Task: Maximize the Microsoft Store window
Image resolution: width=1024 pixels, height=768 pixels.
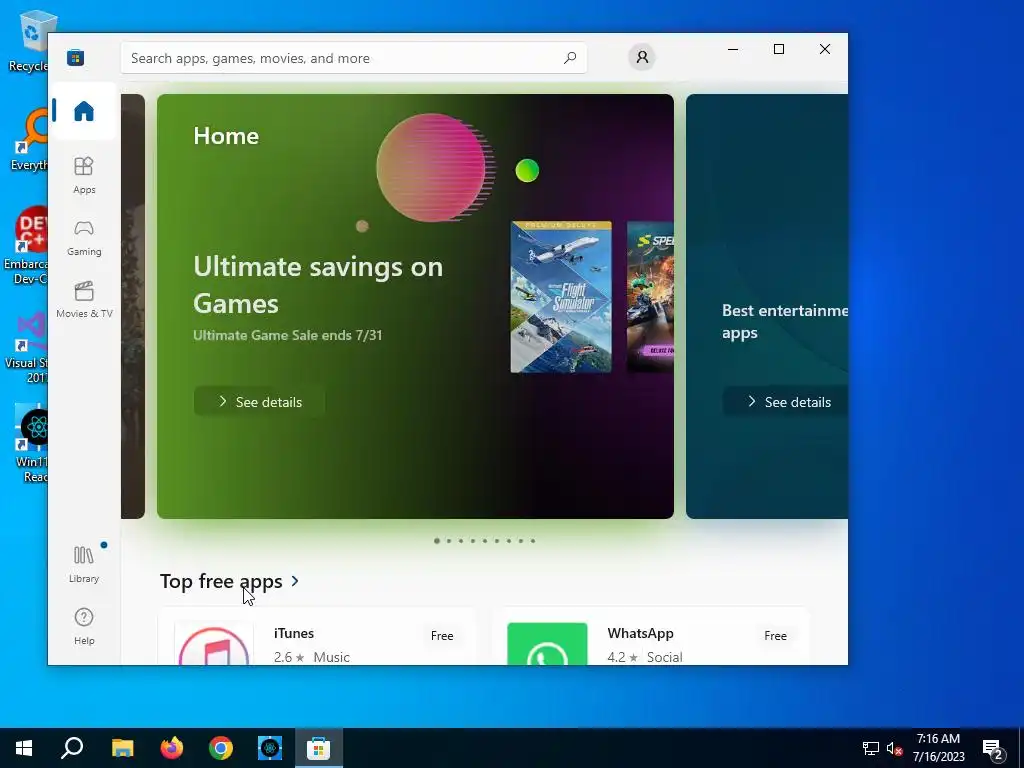Action: click(x=778, y=49)
